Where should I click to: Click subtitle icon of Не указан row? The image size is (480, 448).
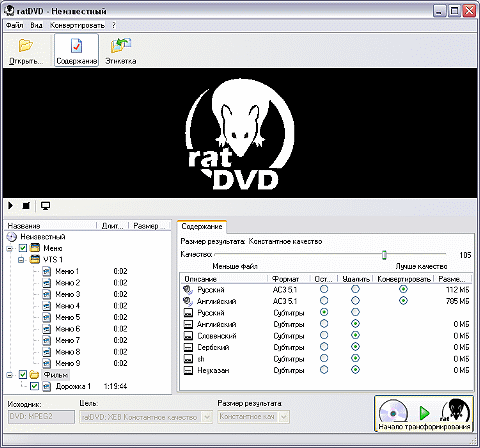[x=188, y=370]
